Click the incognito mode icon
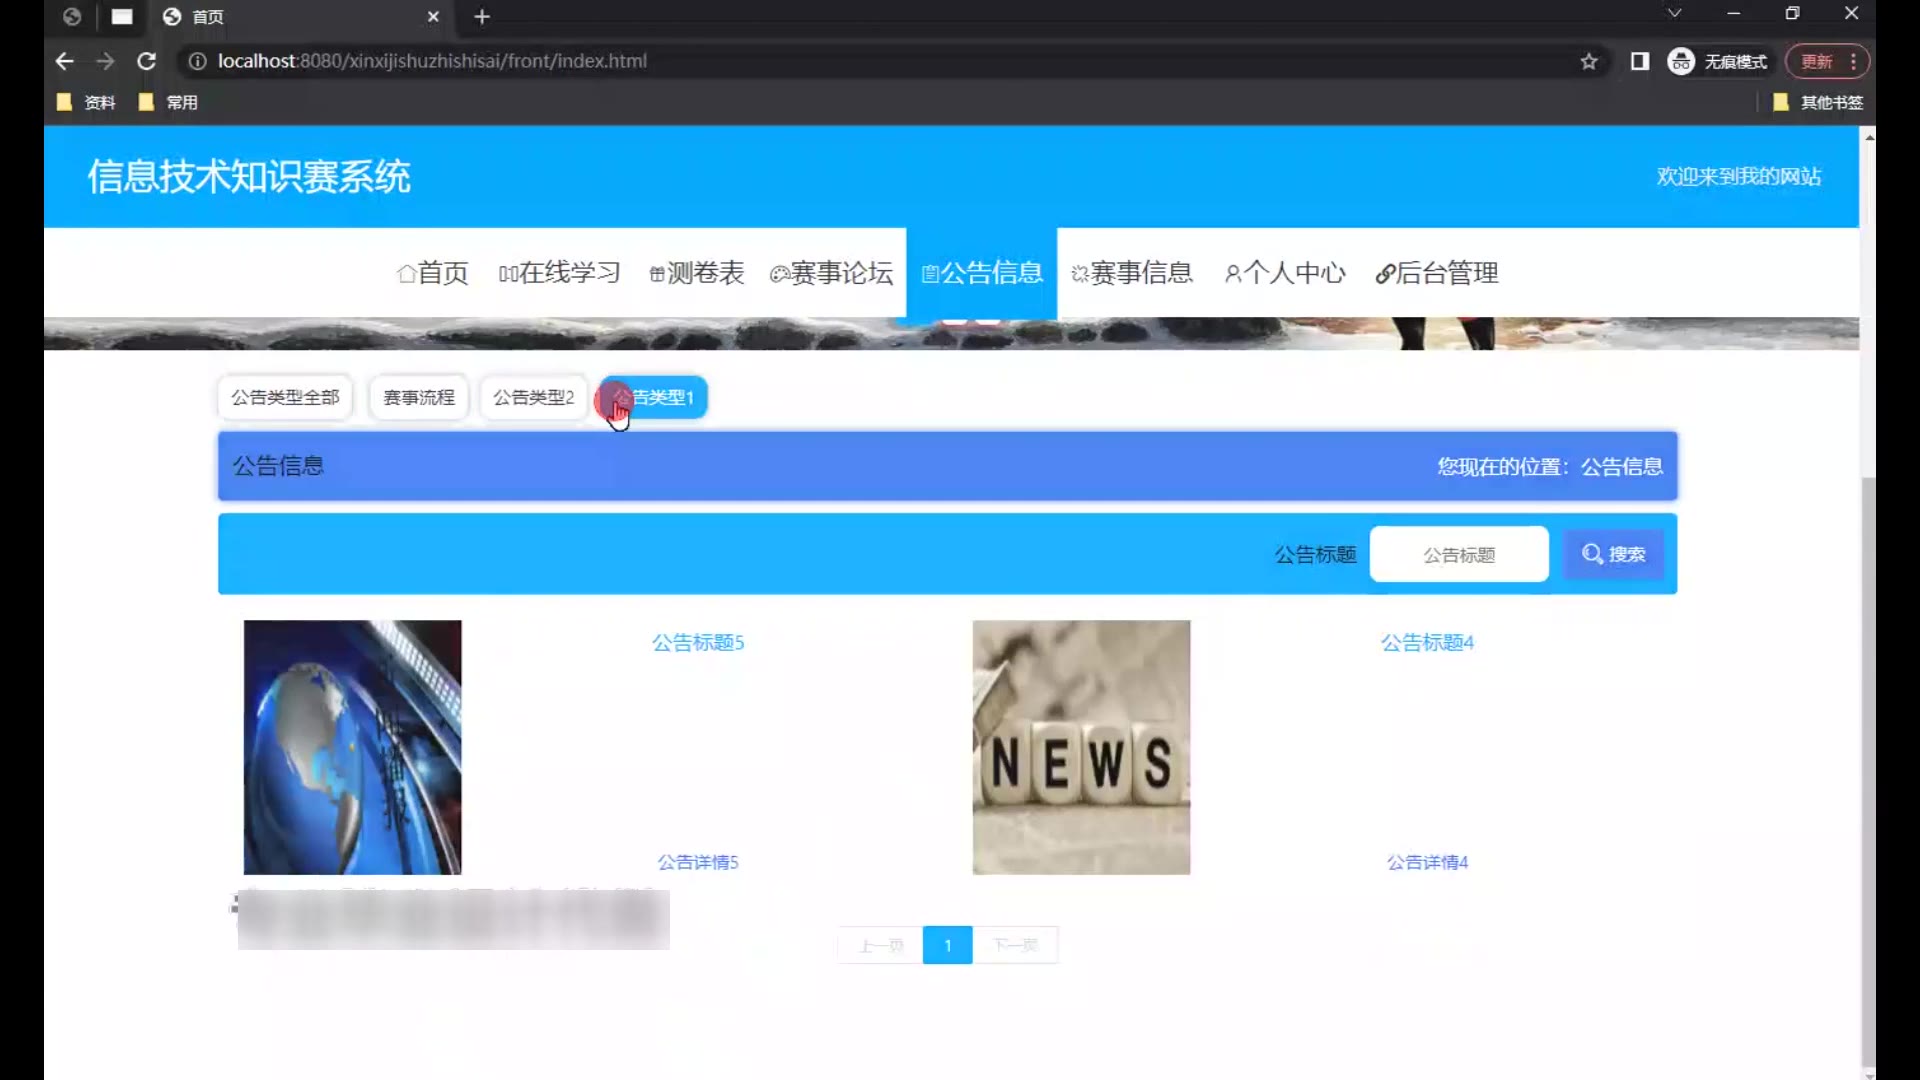This screenshot has width=1920, height=1080. [1681, 62]
